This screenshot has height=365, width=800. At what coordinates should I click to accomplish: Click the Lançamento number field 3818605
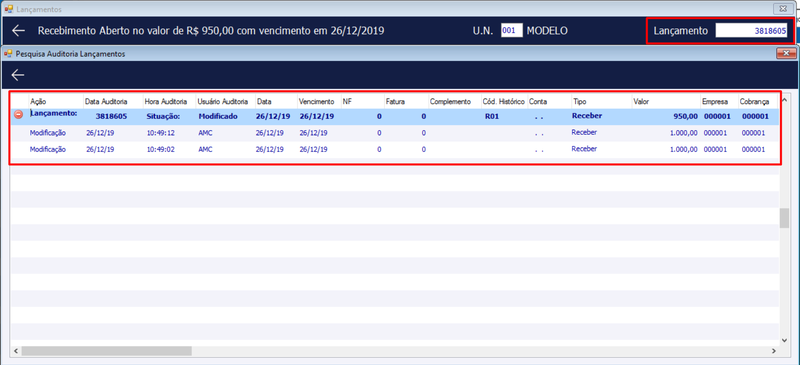[751, 31]
